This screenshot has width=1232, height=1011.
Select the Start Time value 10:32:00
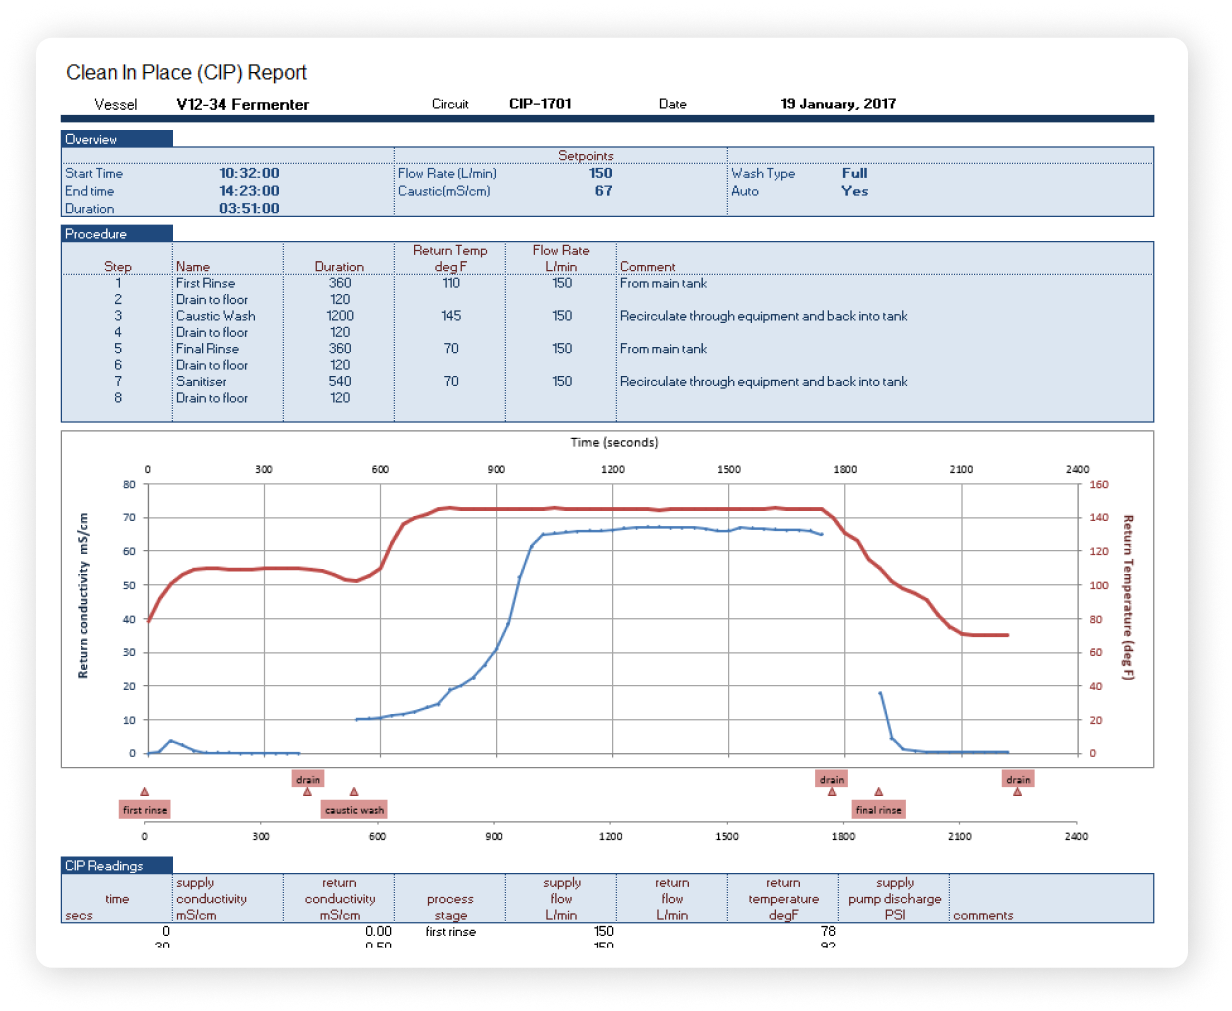[249, 173]
